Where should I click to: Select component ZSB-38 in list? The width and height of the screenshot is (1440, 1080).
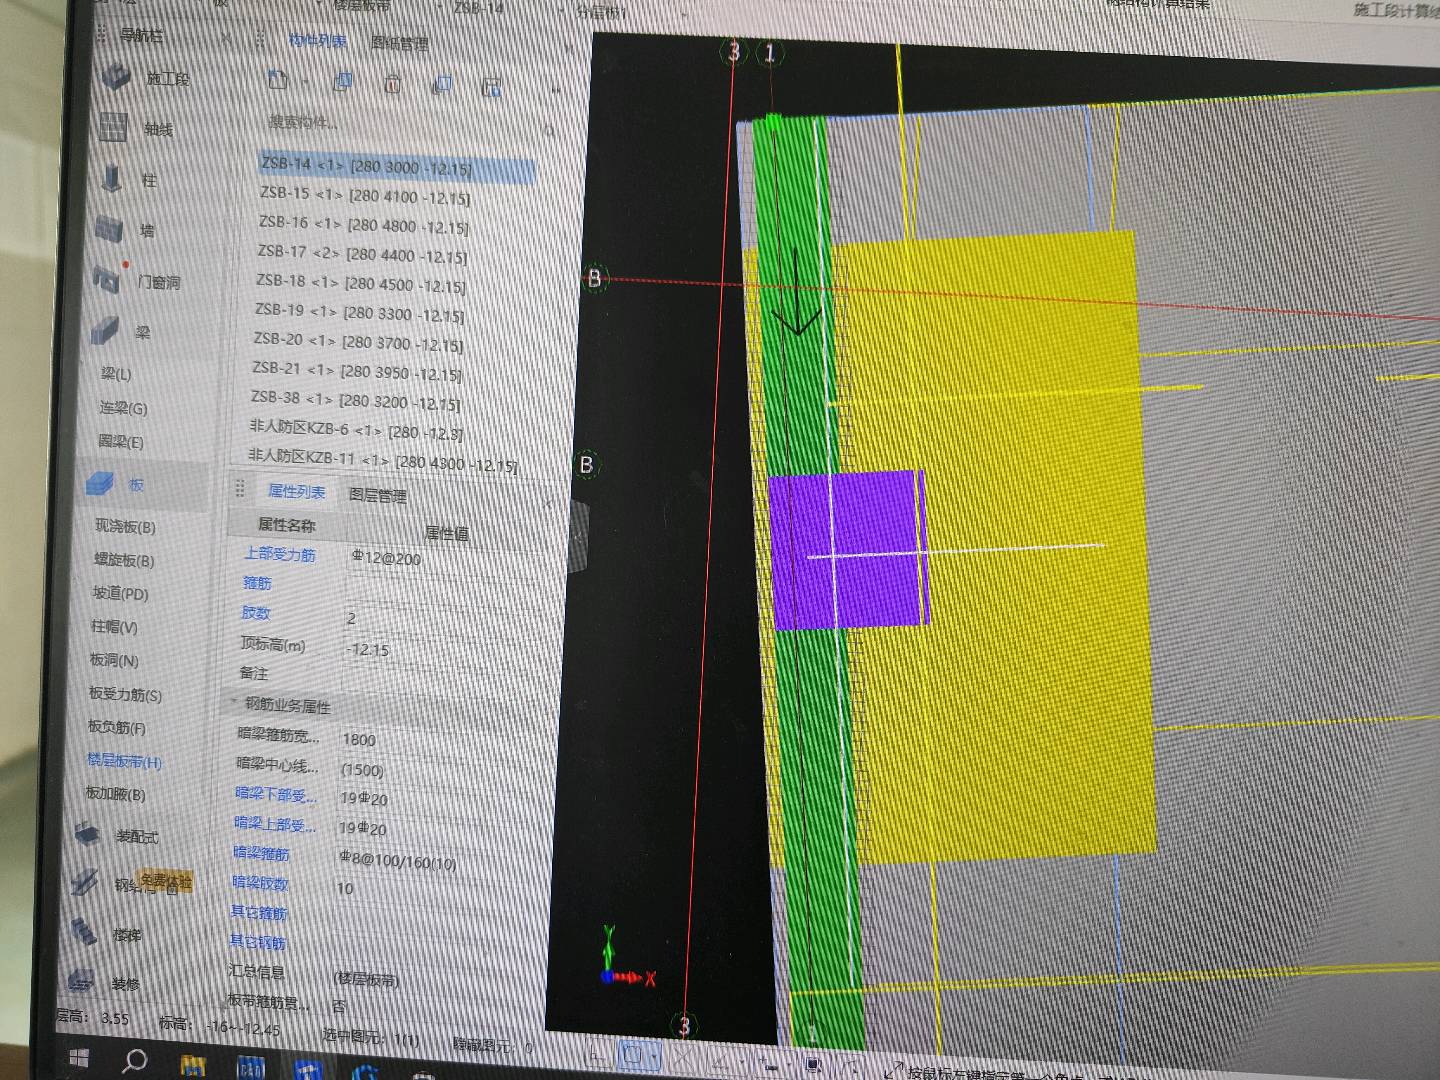coord(355,400)
